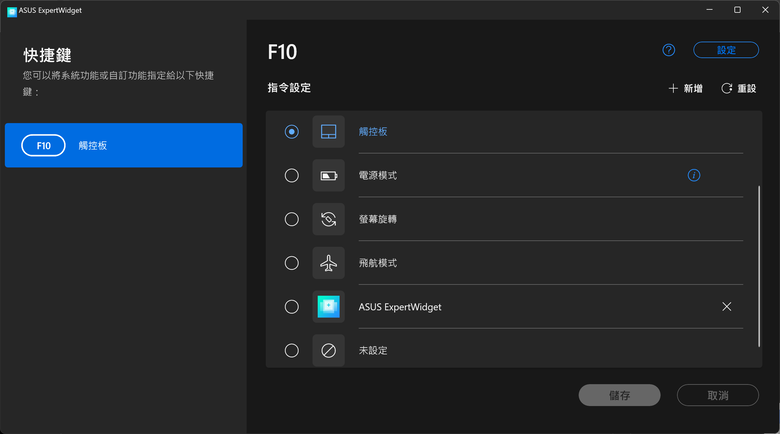This screenshot has height=434, width=780.
Task: Show info for 電源模式 via the i icon
Action: [x=694, y=175]
